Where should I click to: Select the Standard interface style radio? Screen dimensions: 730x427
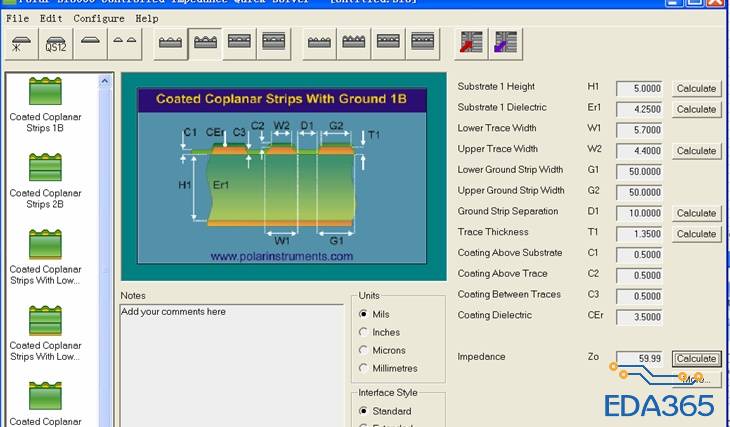pyautogui.click(x=364, y=411)
